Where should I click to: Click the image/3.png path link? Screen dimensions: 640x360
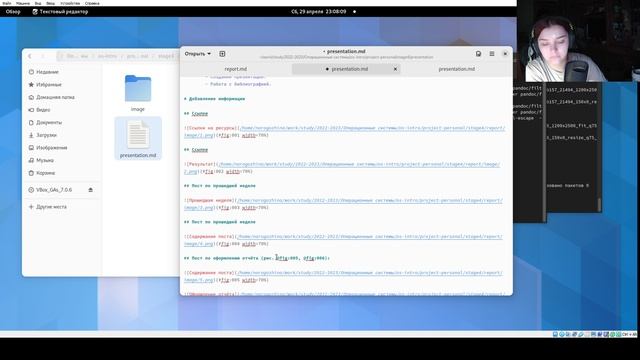[x=198, y=208]
